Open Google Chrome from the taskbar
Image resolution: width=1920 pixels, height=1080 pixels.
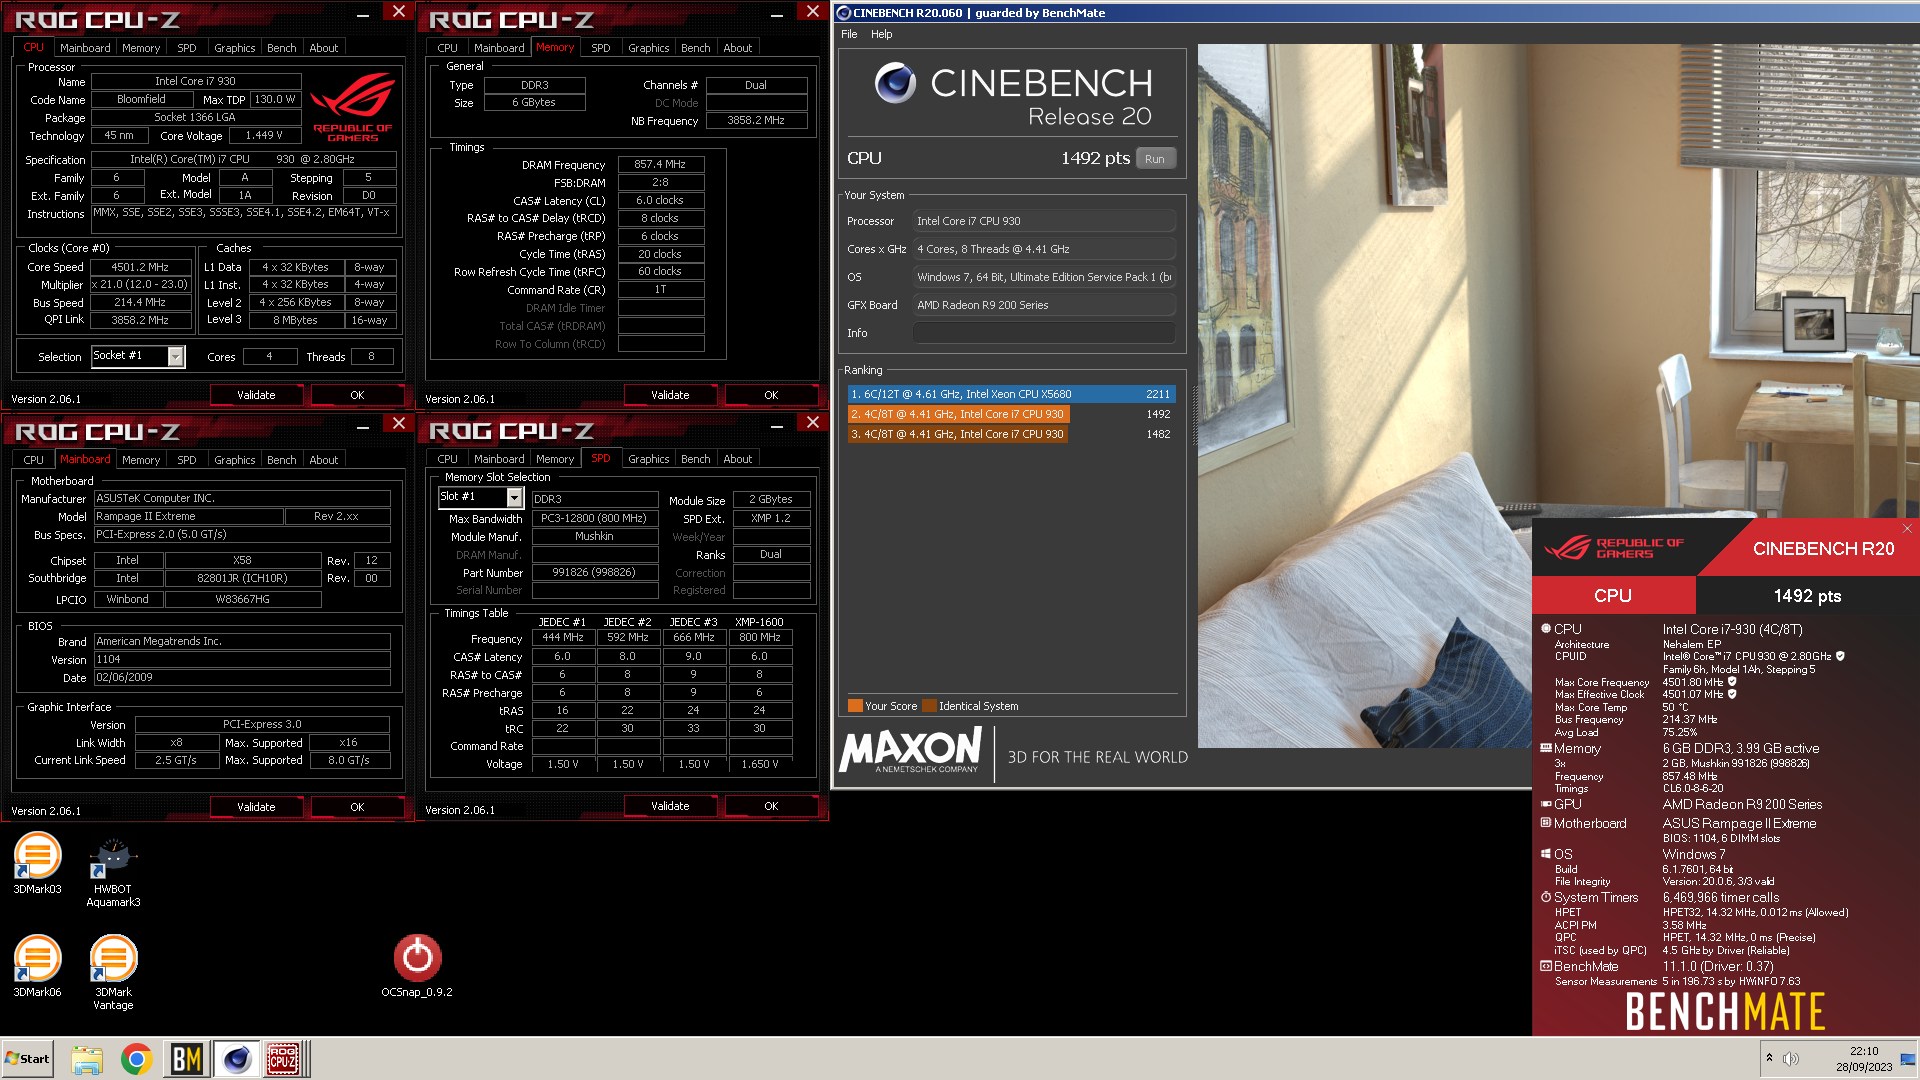[x=136, y=1059]
